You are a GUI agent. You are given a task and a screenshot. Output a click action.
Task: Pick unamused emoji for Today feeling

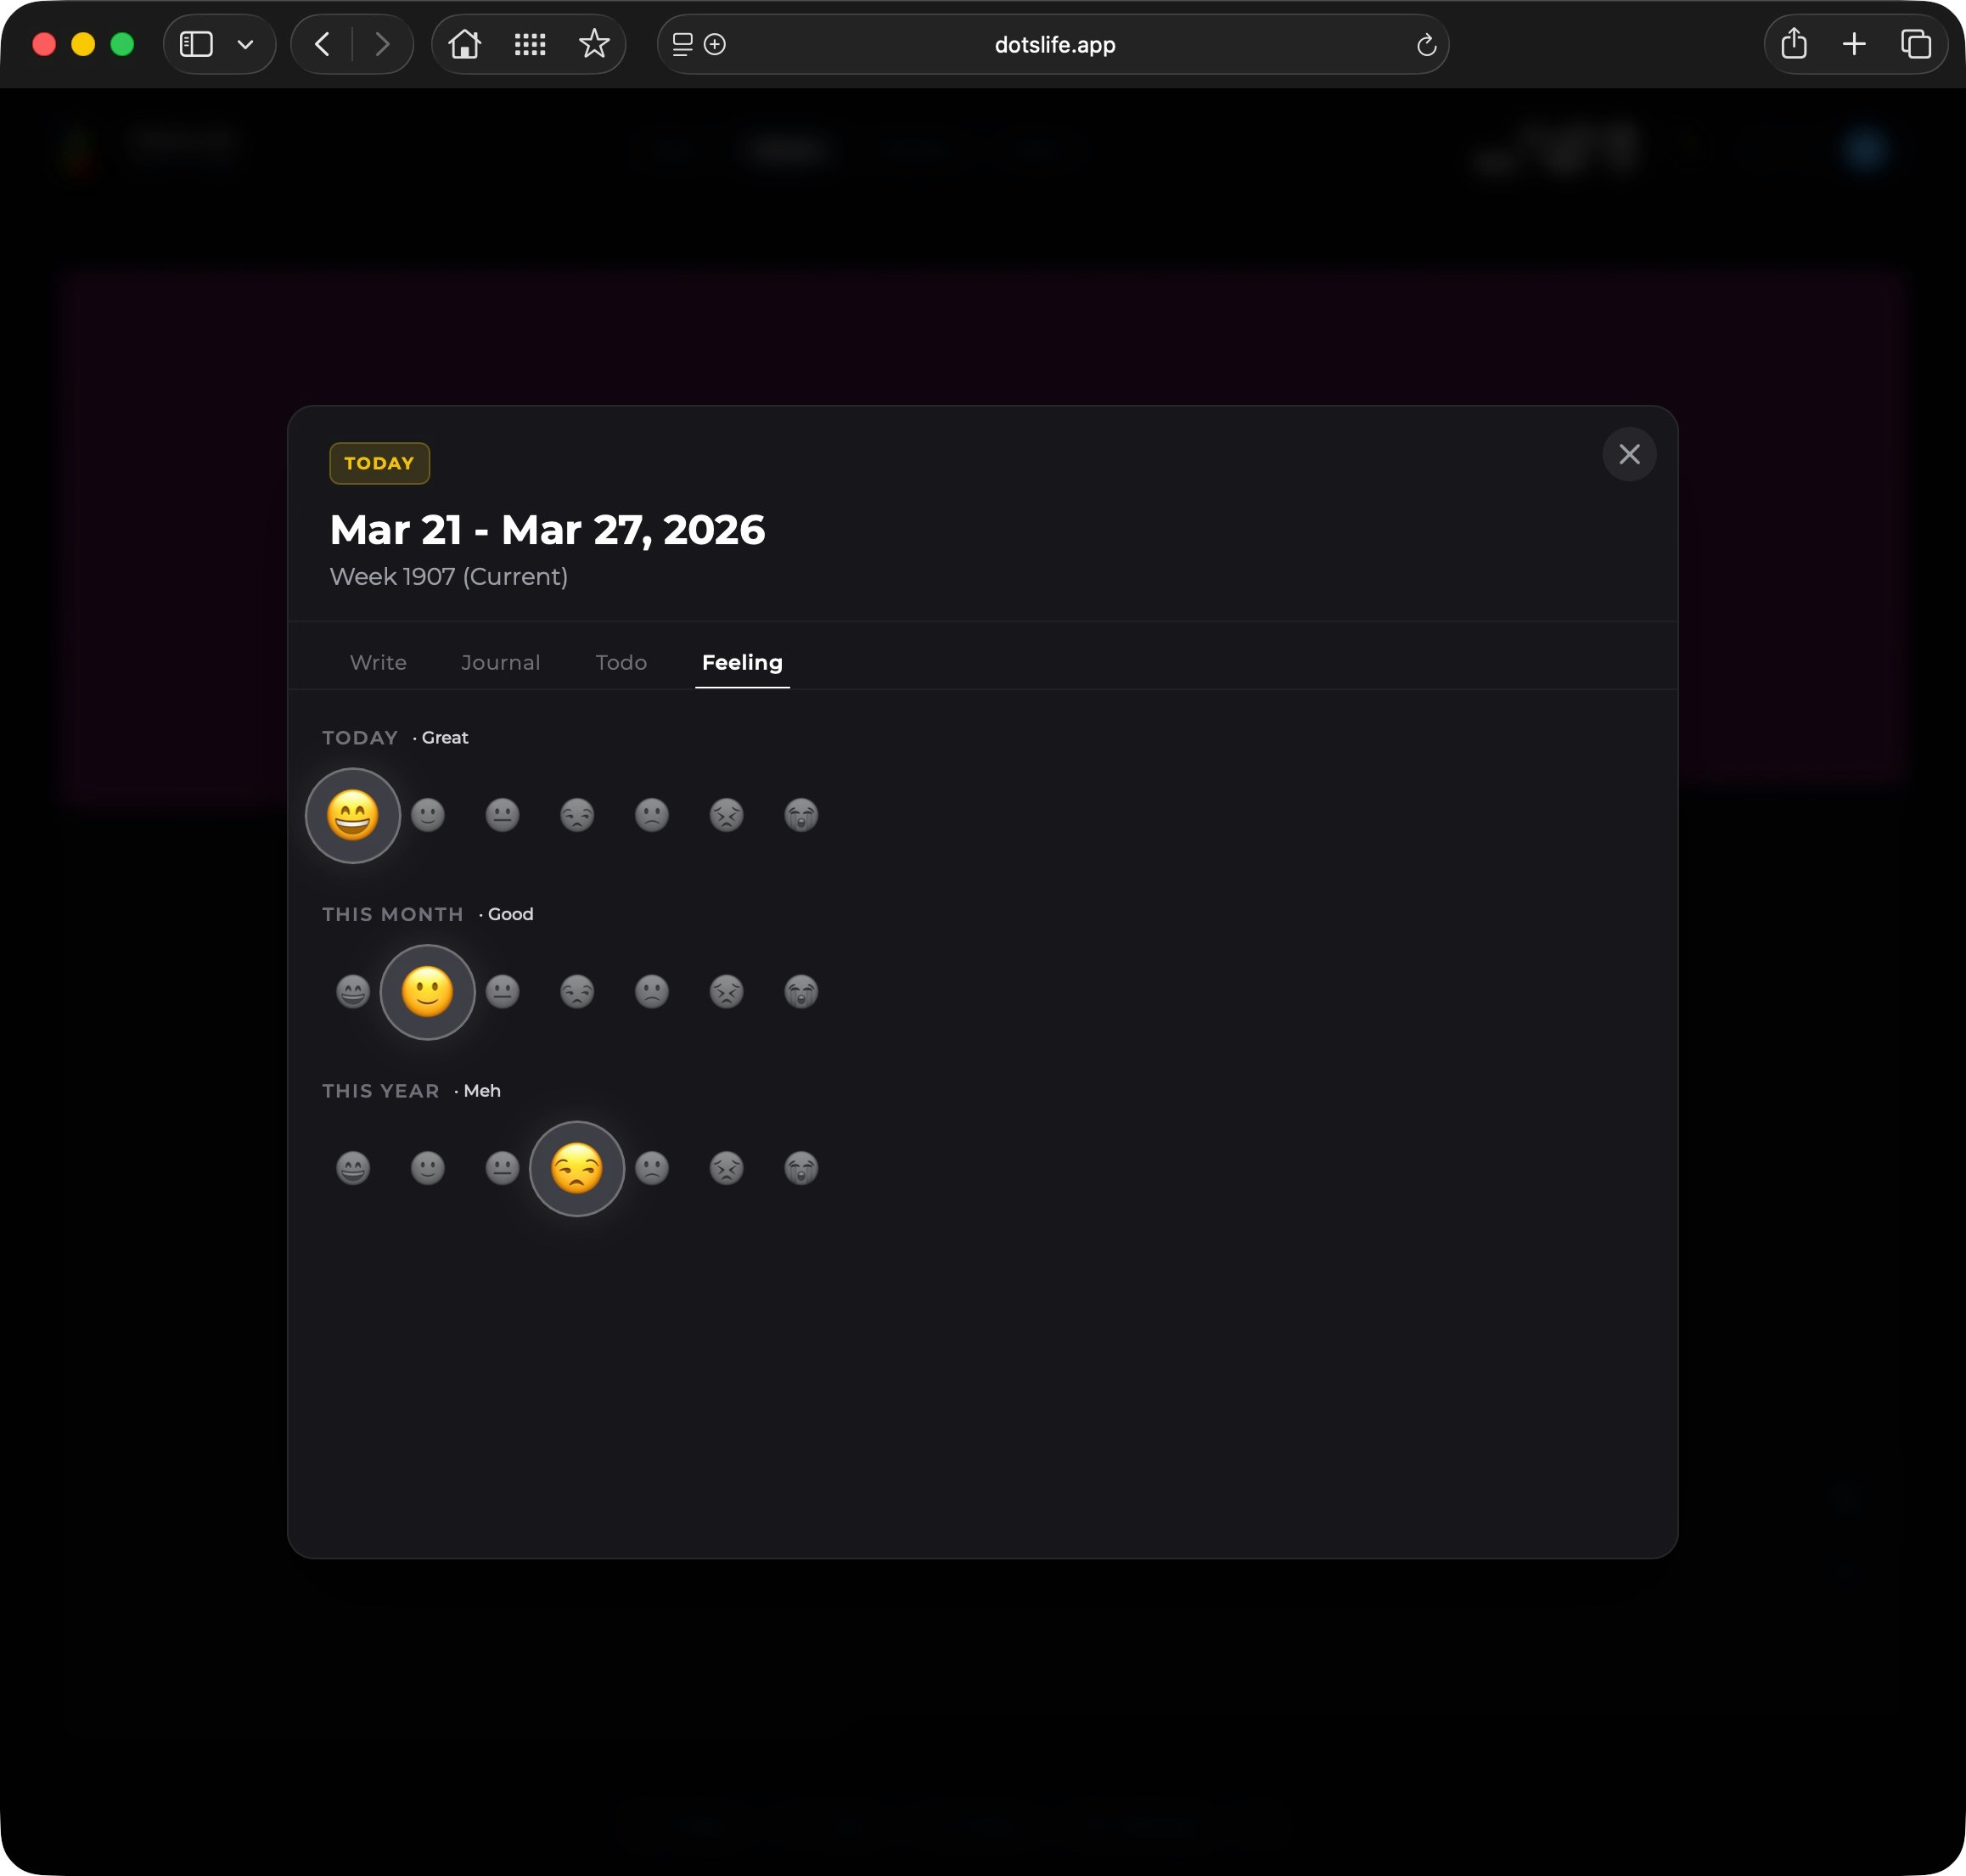coord(577,815)
